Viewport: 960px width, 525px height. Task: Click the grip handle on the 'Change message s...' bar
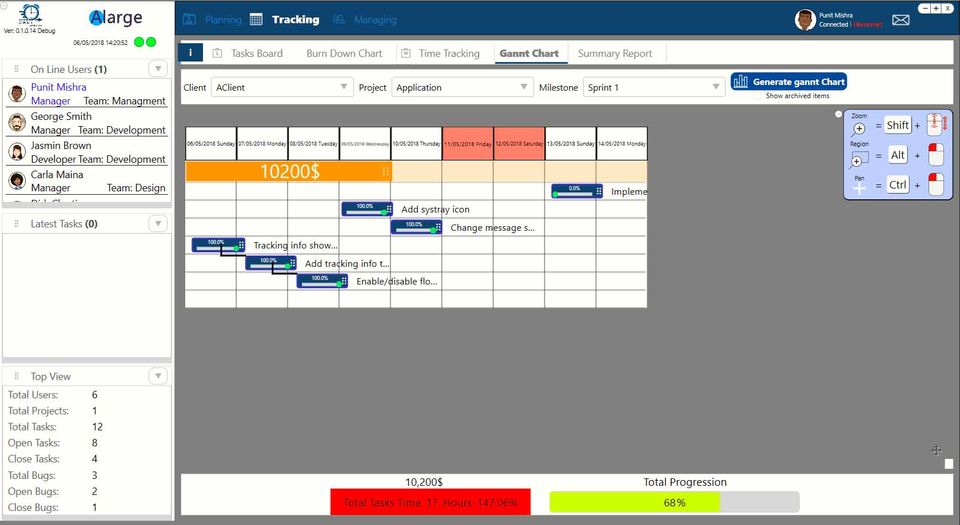tap(438, 227)
